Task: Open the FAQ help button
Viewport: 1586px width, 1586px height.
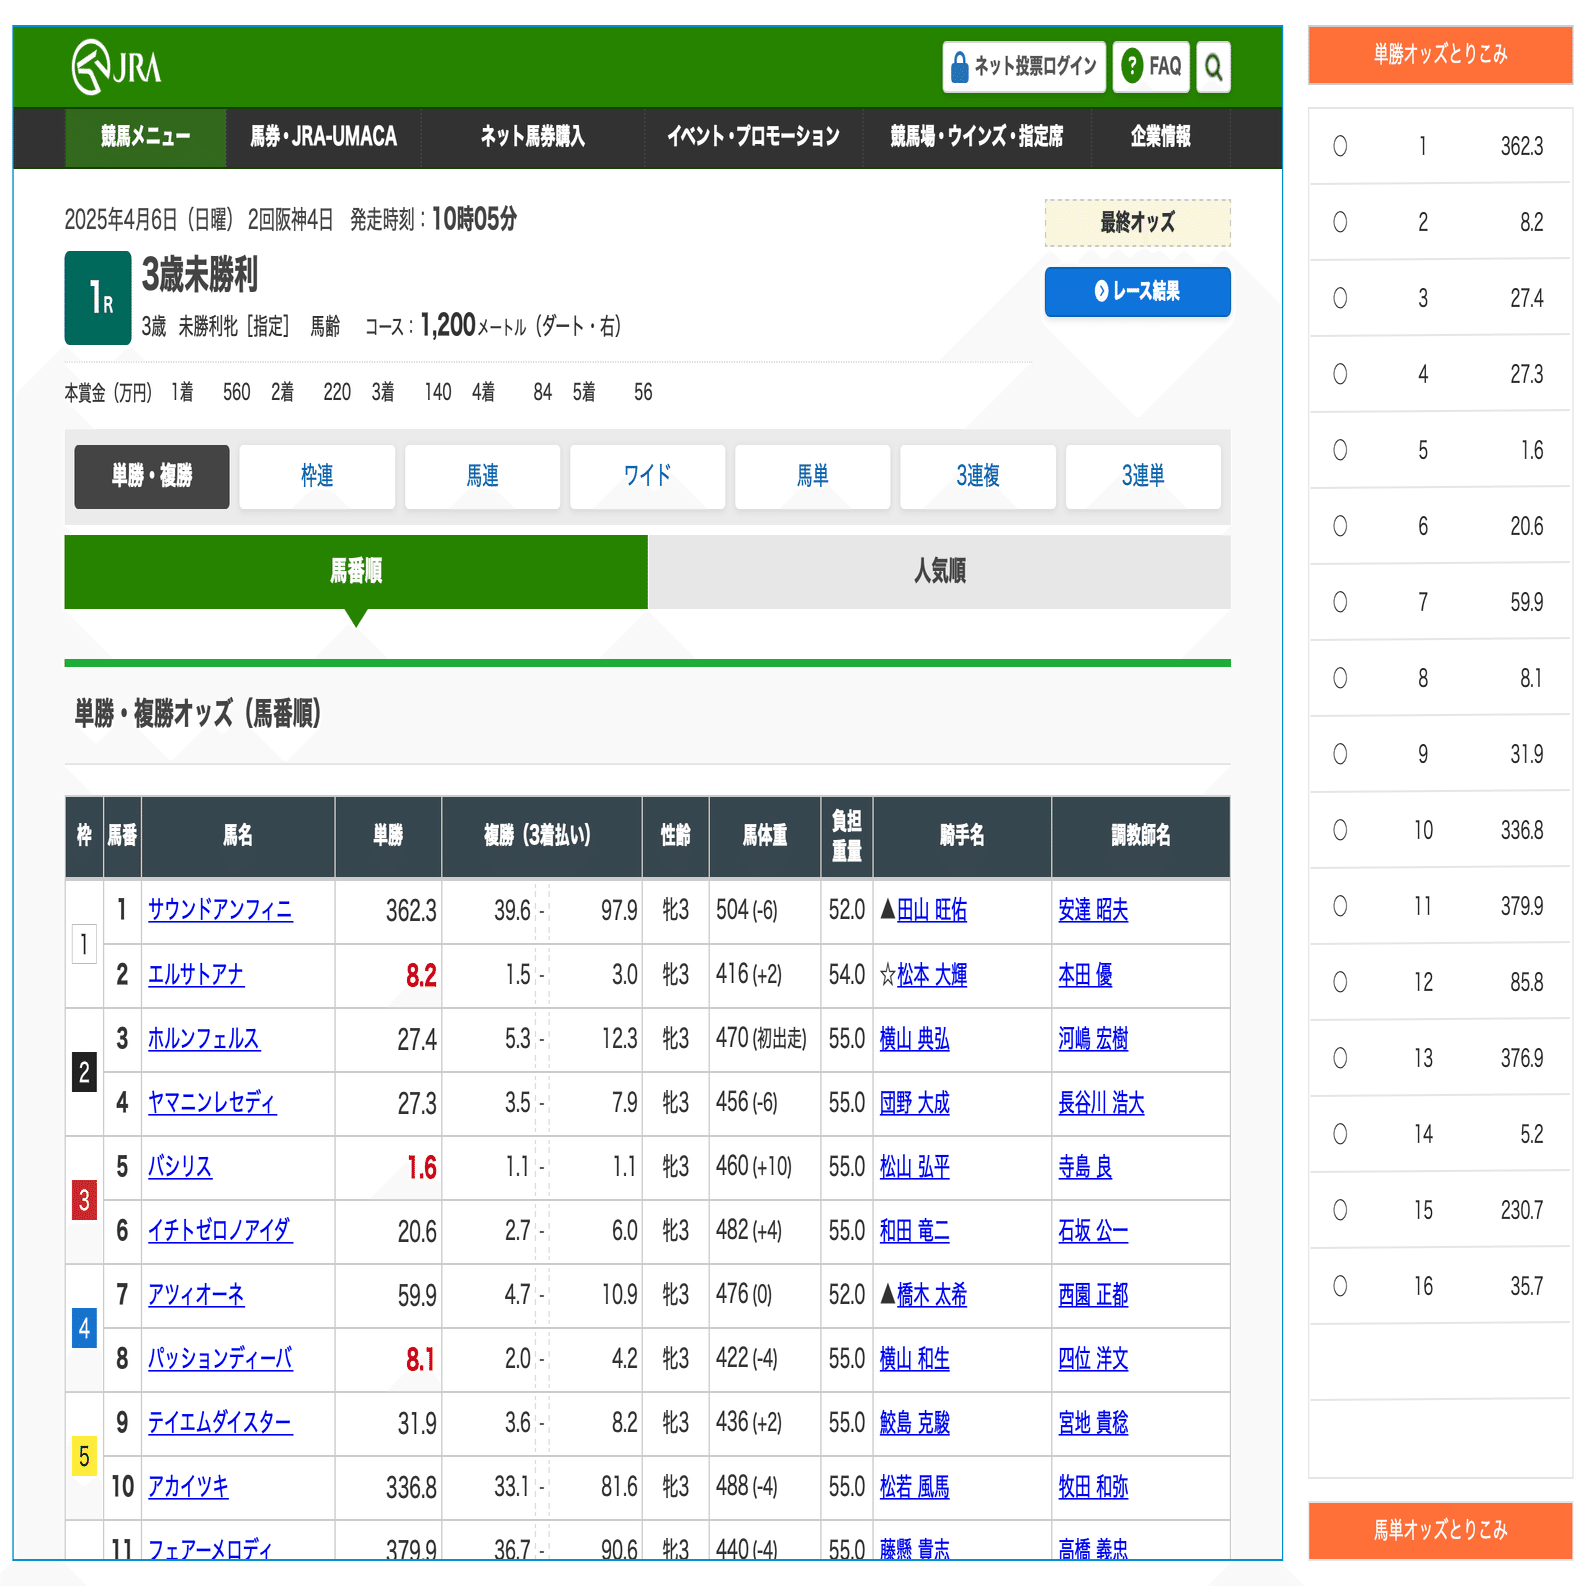Action: (1151, 67)
